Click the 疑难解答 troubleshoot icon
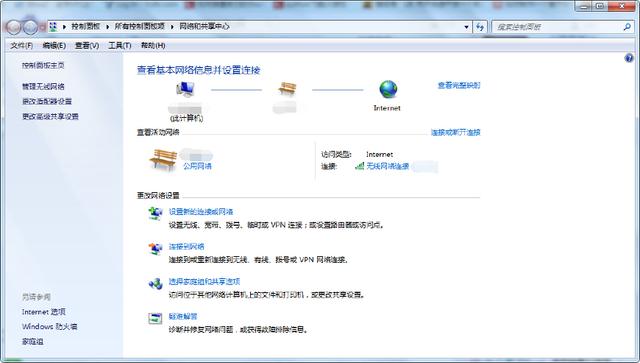Viewport: 640px width, 363px height. point(155,318)
